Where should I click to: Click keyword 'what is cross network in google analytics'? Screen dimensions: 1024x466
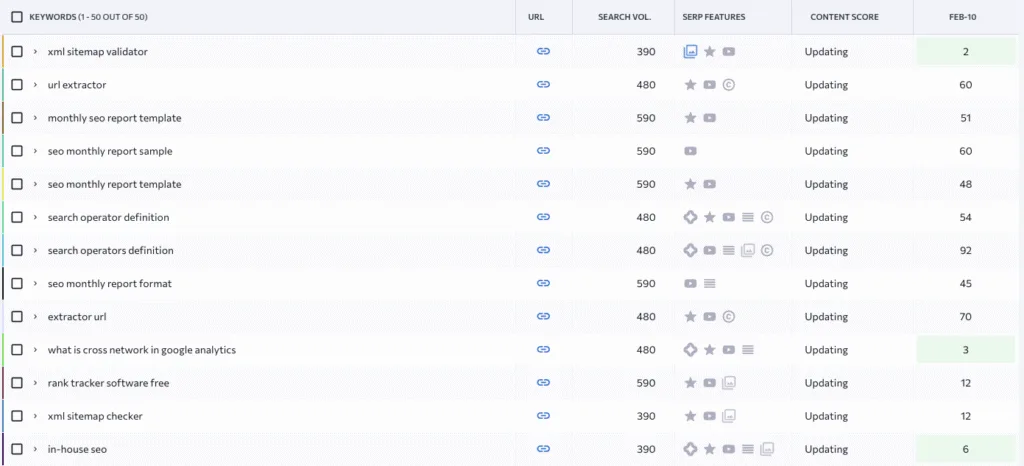pos(142,350)
